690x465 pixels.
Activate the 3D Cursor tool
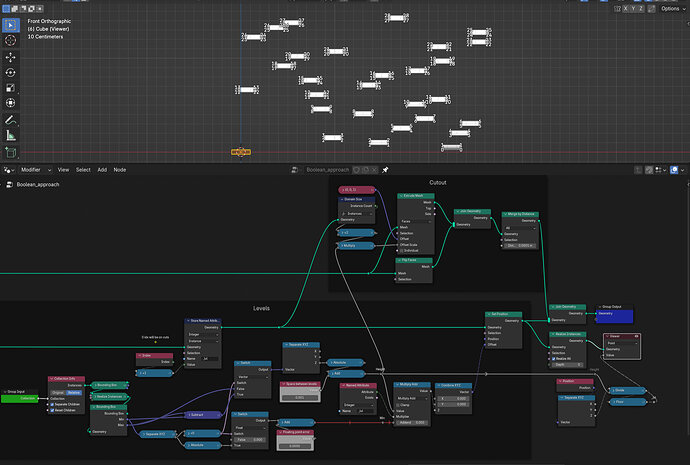11,40
